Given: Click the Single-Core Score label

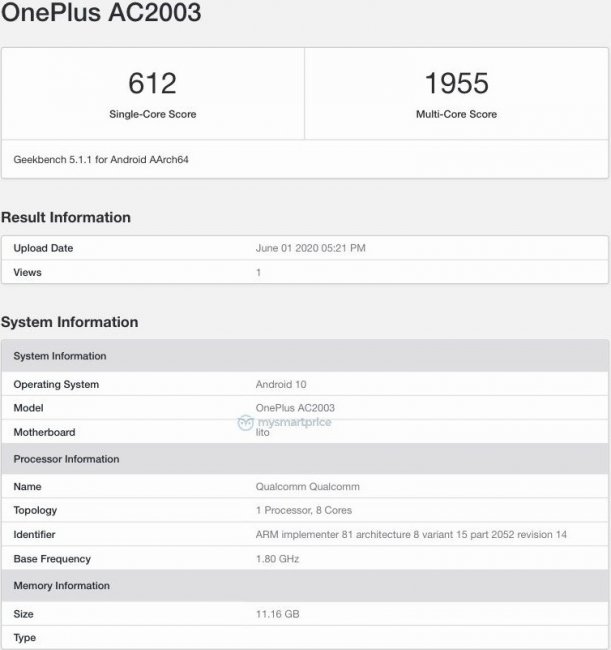Looking at the screenshot, I should [152, 114].
